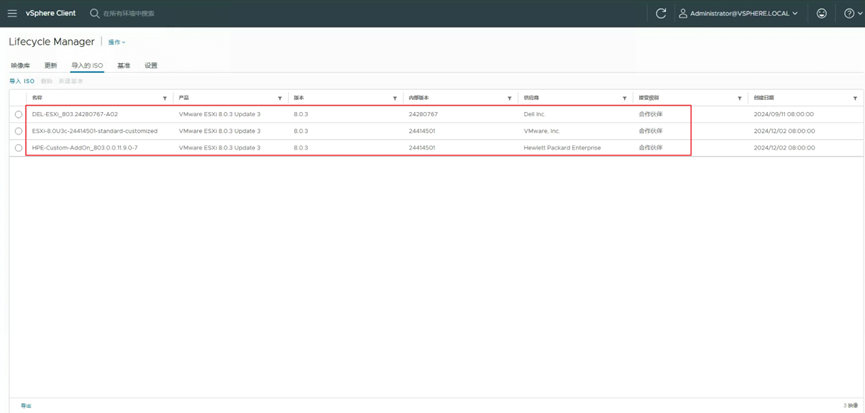Click version 8.0.3 in the DEL-ESXi row
This screenshot has height=413, width=865.
pos(301,114)
